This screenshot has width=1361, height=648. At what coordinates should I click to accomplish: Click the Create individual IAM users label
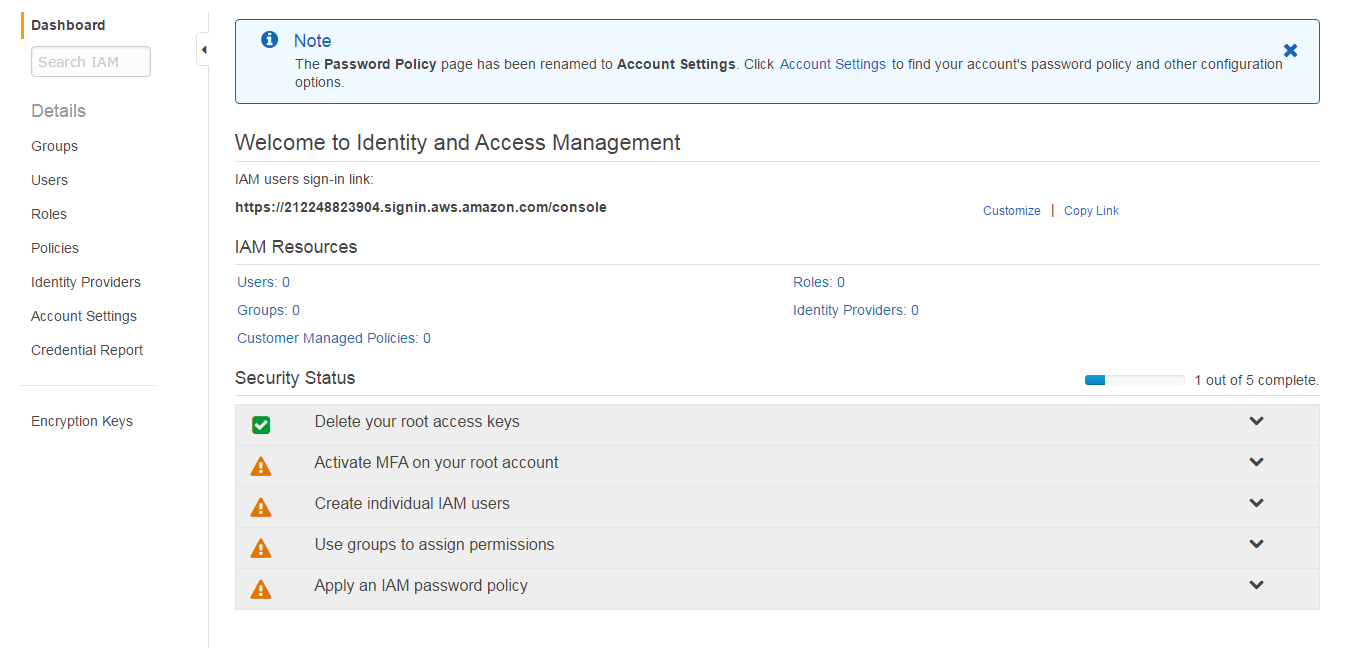tap(412, 503)
